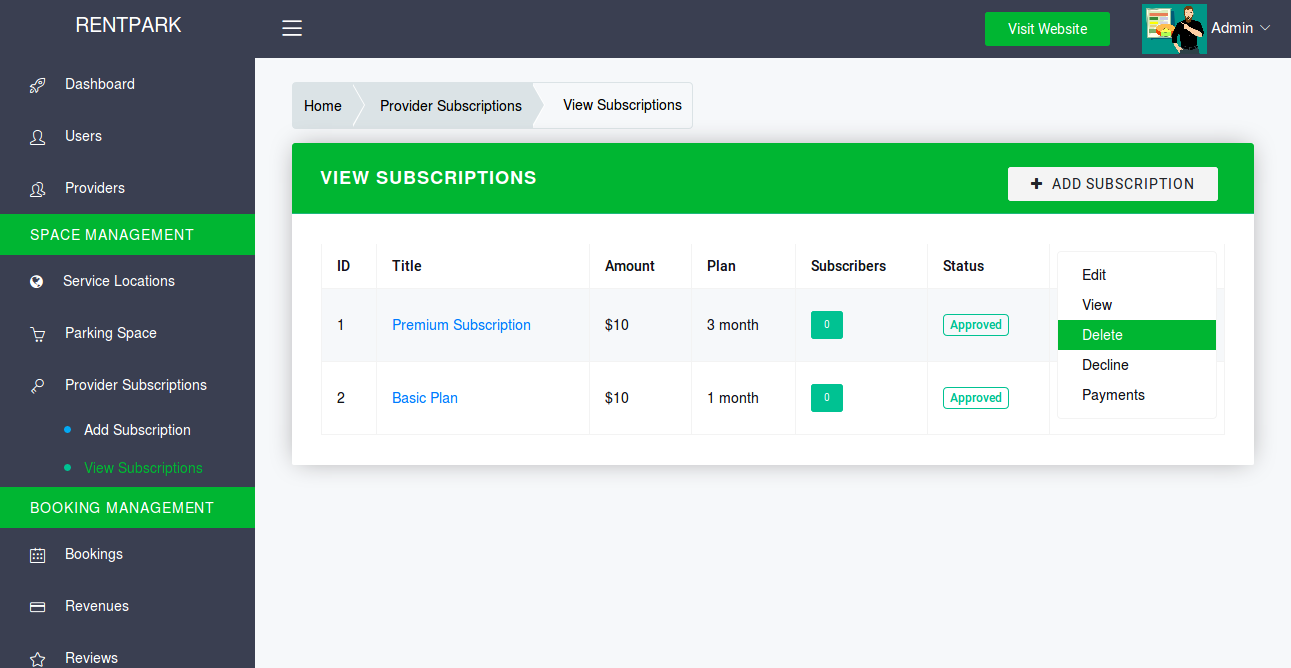Open the Basic Plan link

click(x=425, y=398)
